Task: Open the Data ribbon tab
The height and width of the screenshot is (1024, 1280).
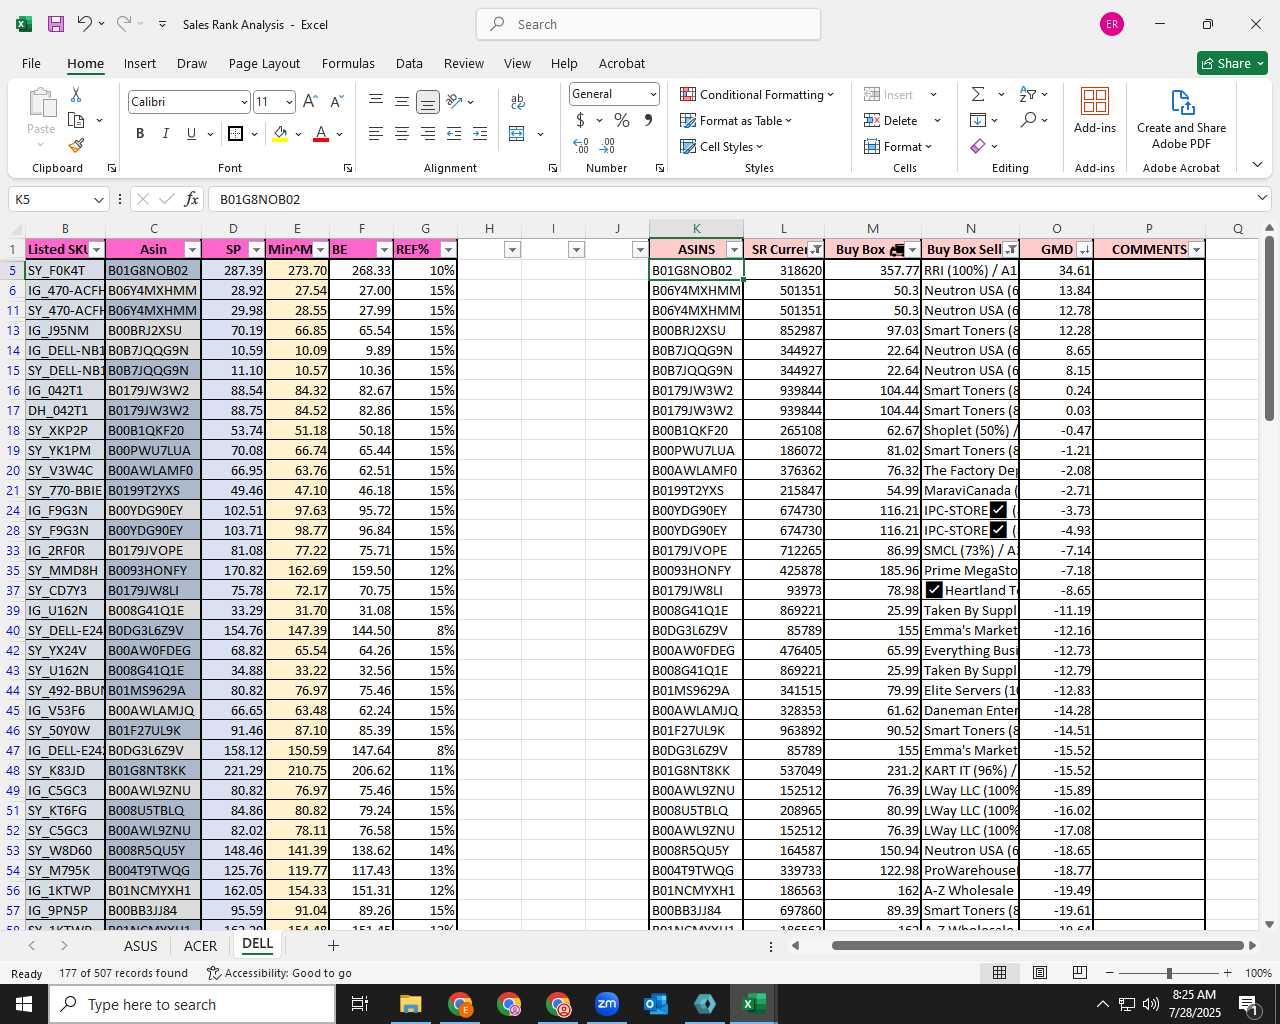Action: (409, 63)
